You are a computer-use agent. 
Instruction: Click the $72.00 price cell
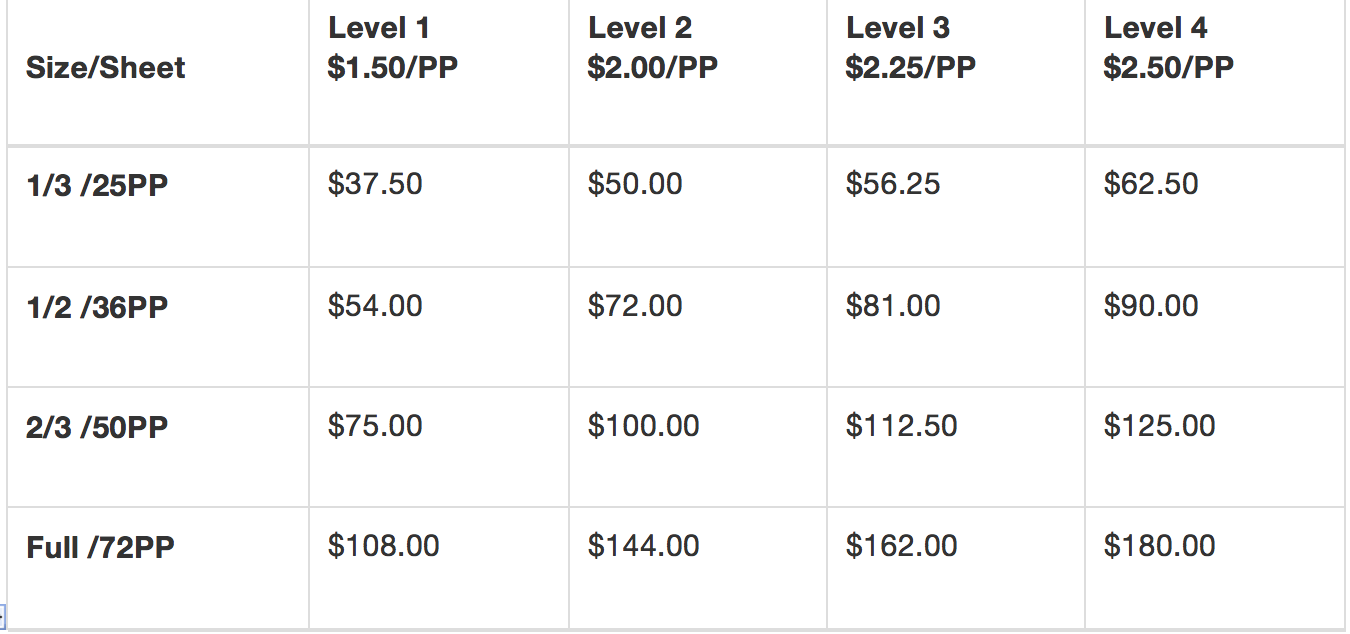(635, 305)
